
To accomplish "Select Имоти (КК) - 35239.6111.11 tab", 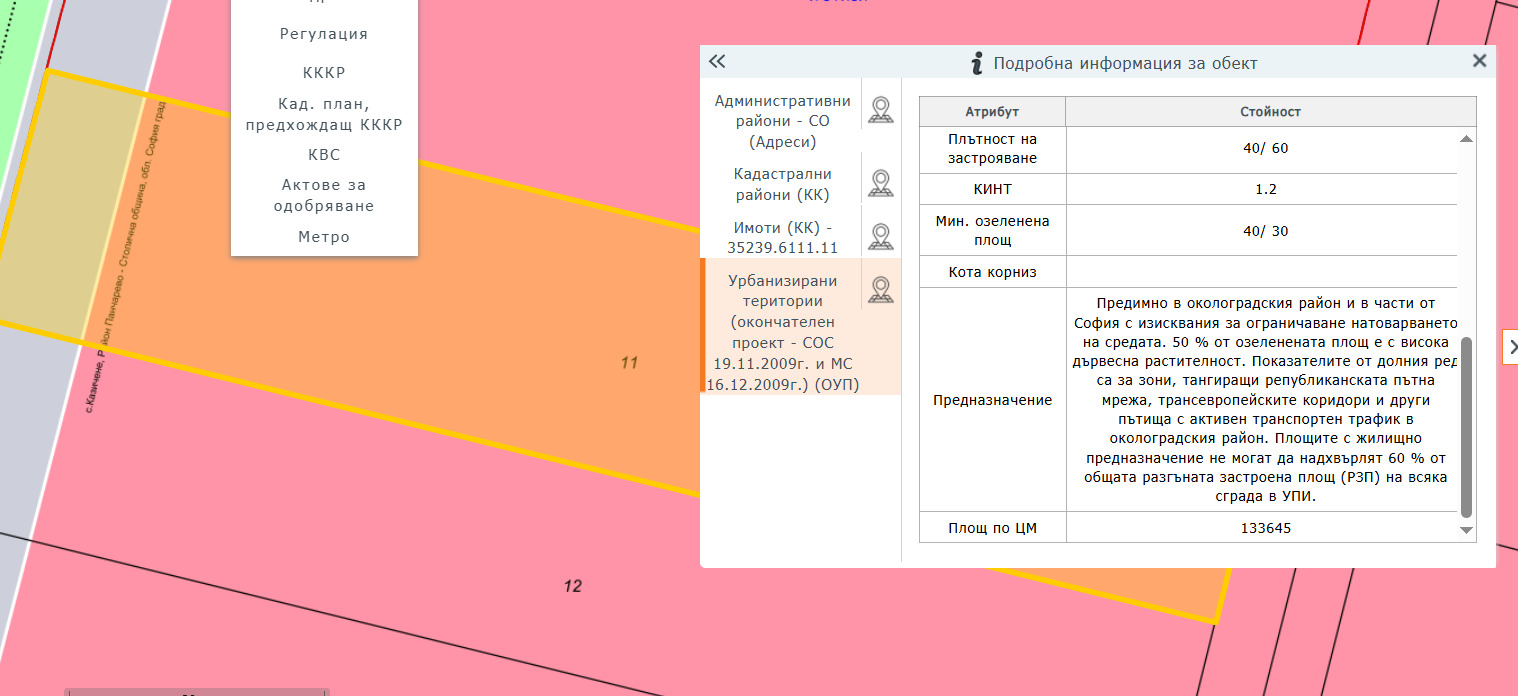I will (783, 237).
